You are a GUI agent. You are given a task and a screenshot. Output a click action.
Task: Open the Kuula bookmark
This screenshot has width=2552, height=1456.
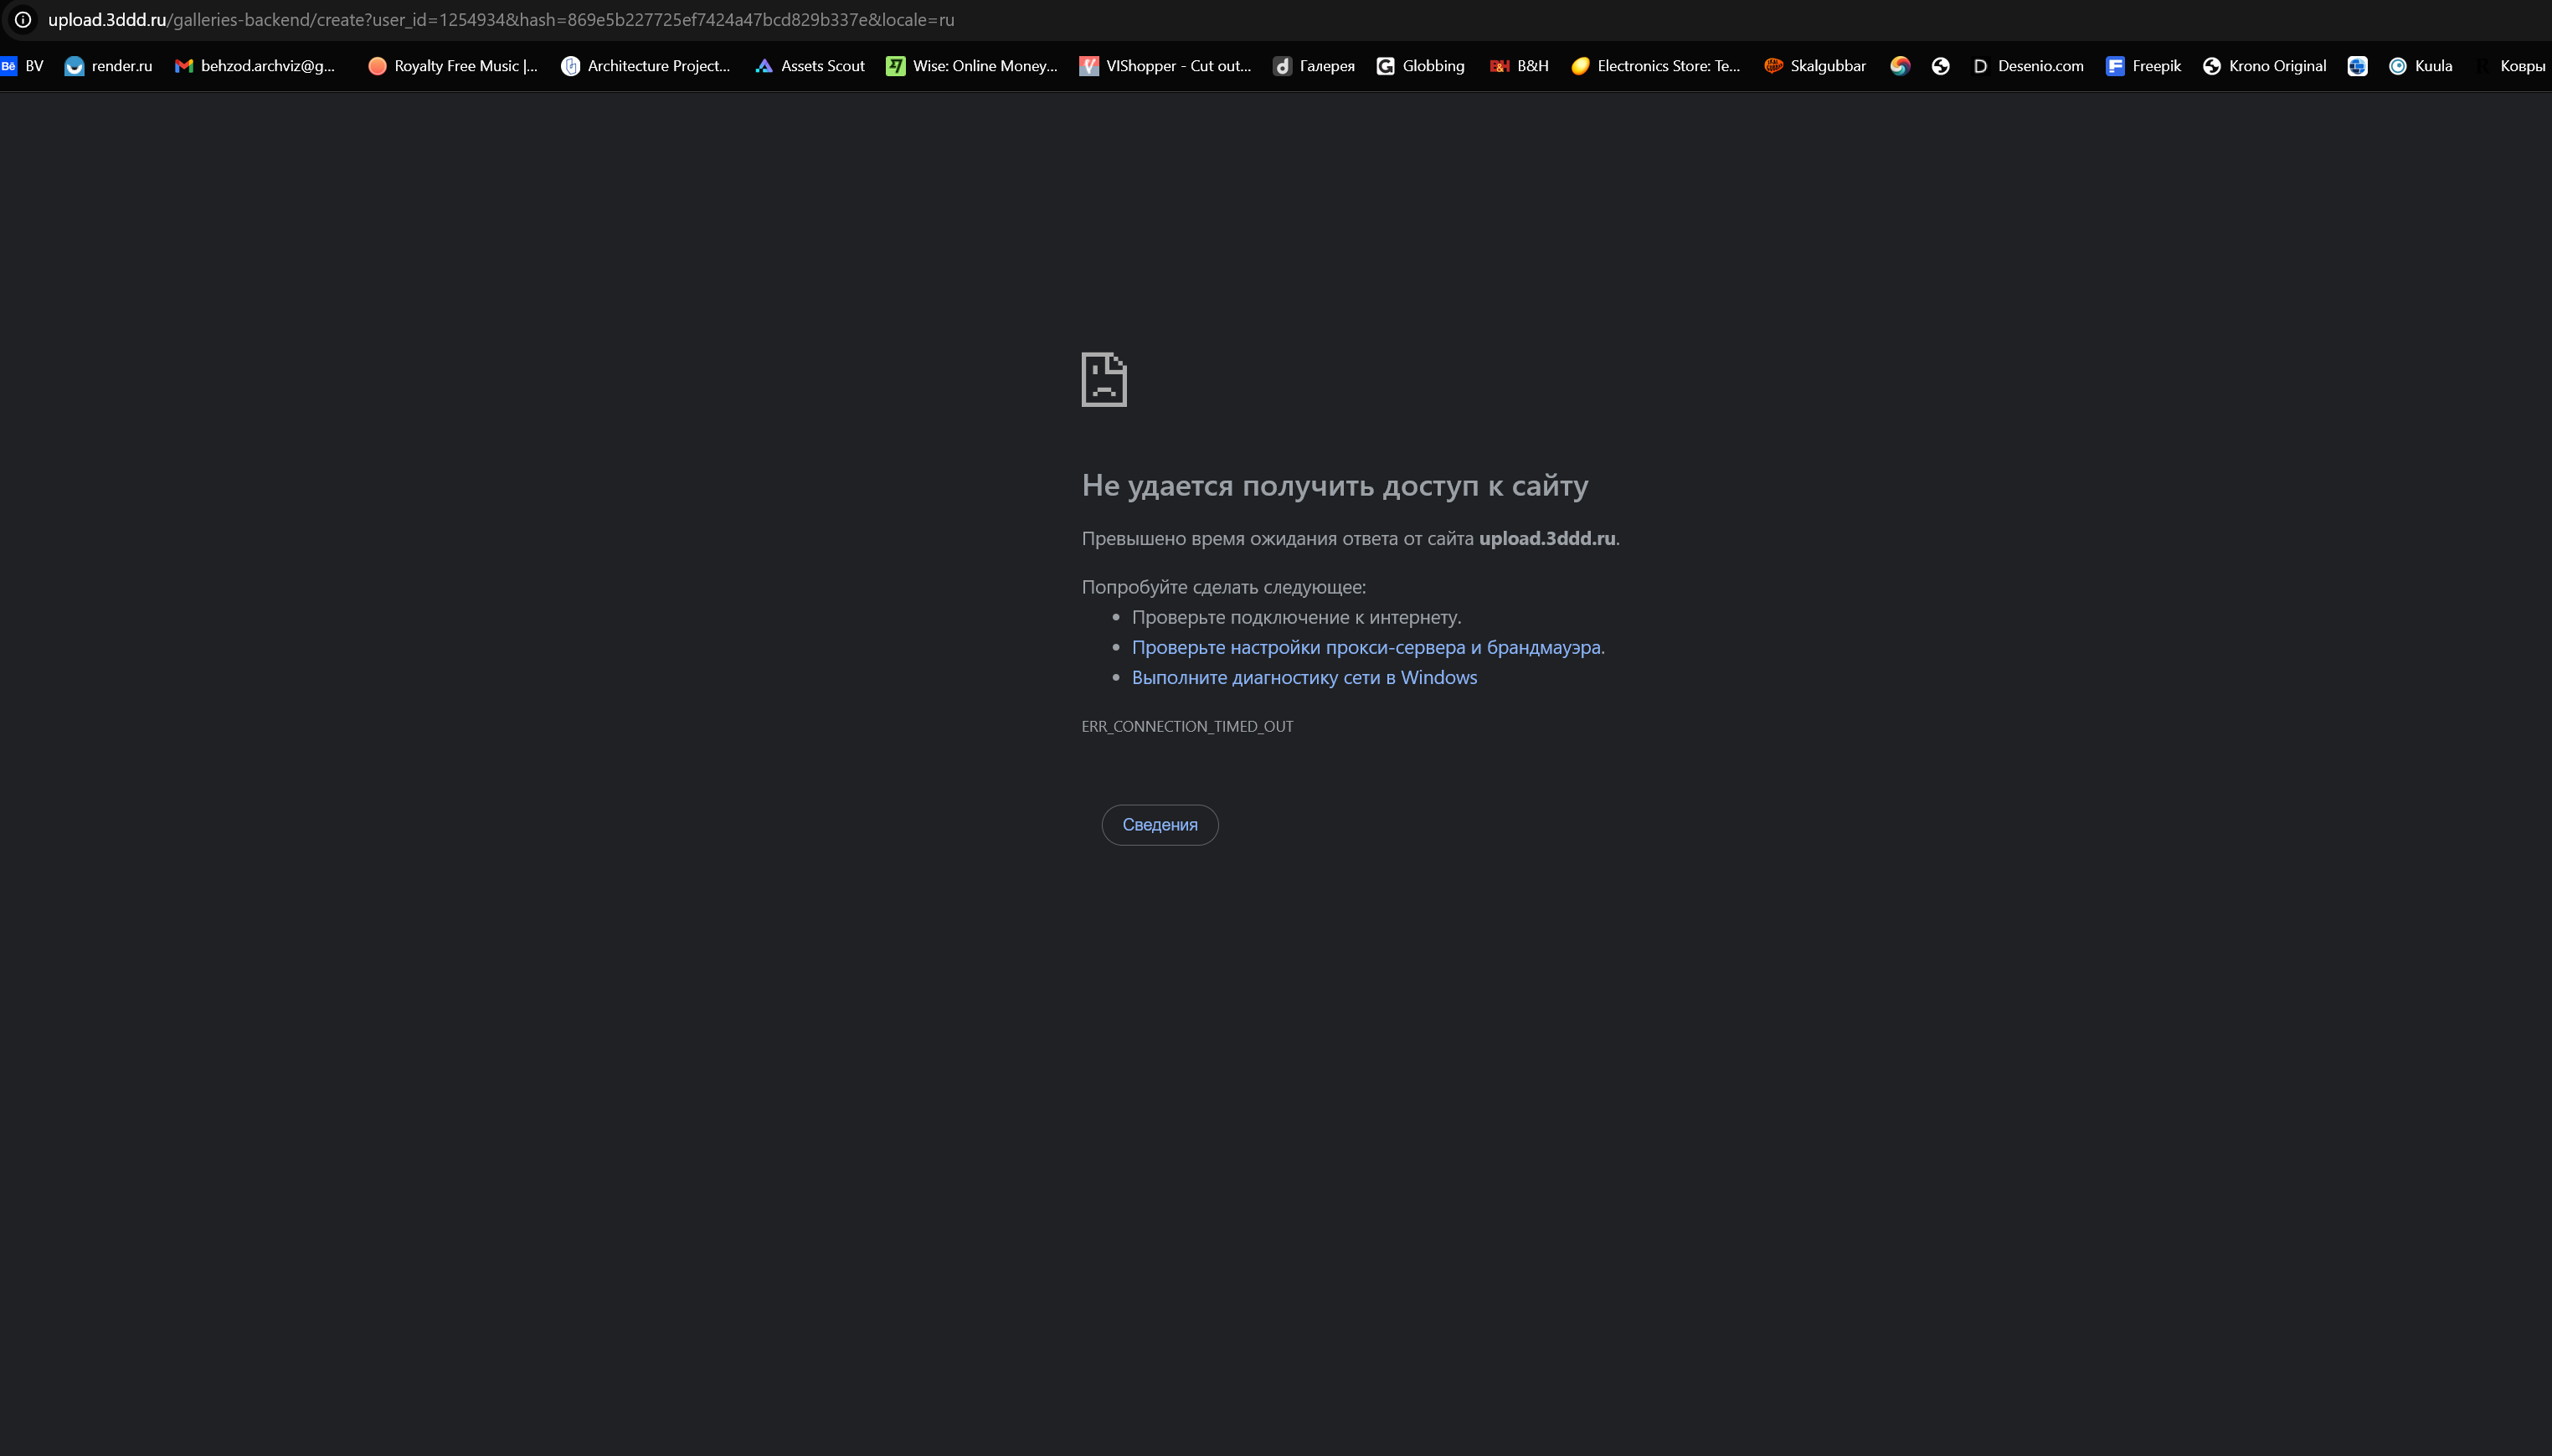(2421, 66)
